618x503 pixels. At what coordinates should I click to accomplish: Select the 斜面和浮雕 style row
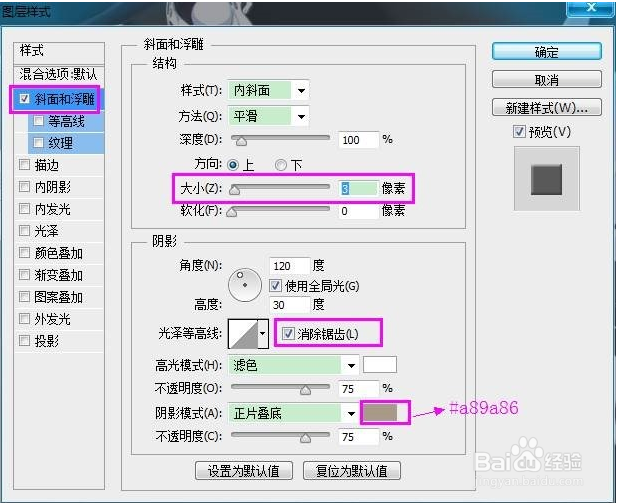(x=59, y=99)
